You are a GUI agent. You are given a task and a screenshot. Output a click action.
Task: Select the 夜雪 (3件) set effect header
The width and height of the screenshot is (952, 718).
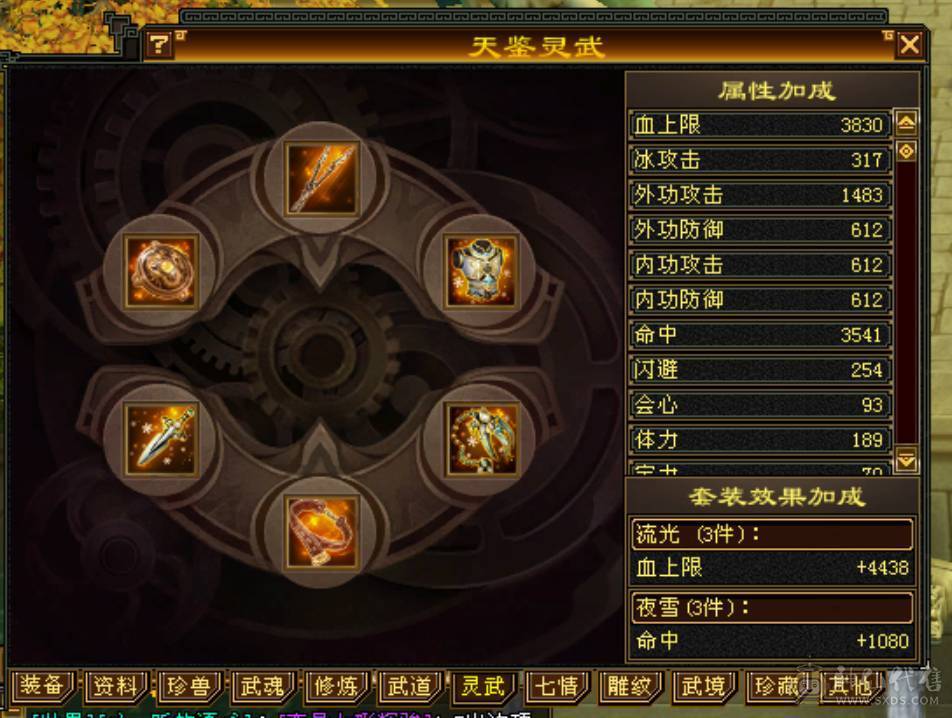(x=772, y=608)
